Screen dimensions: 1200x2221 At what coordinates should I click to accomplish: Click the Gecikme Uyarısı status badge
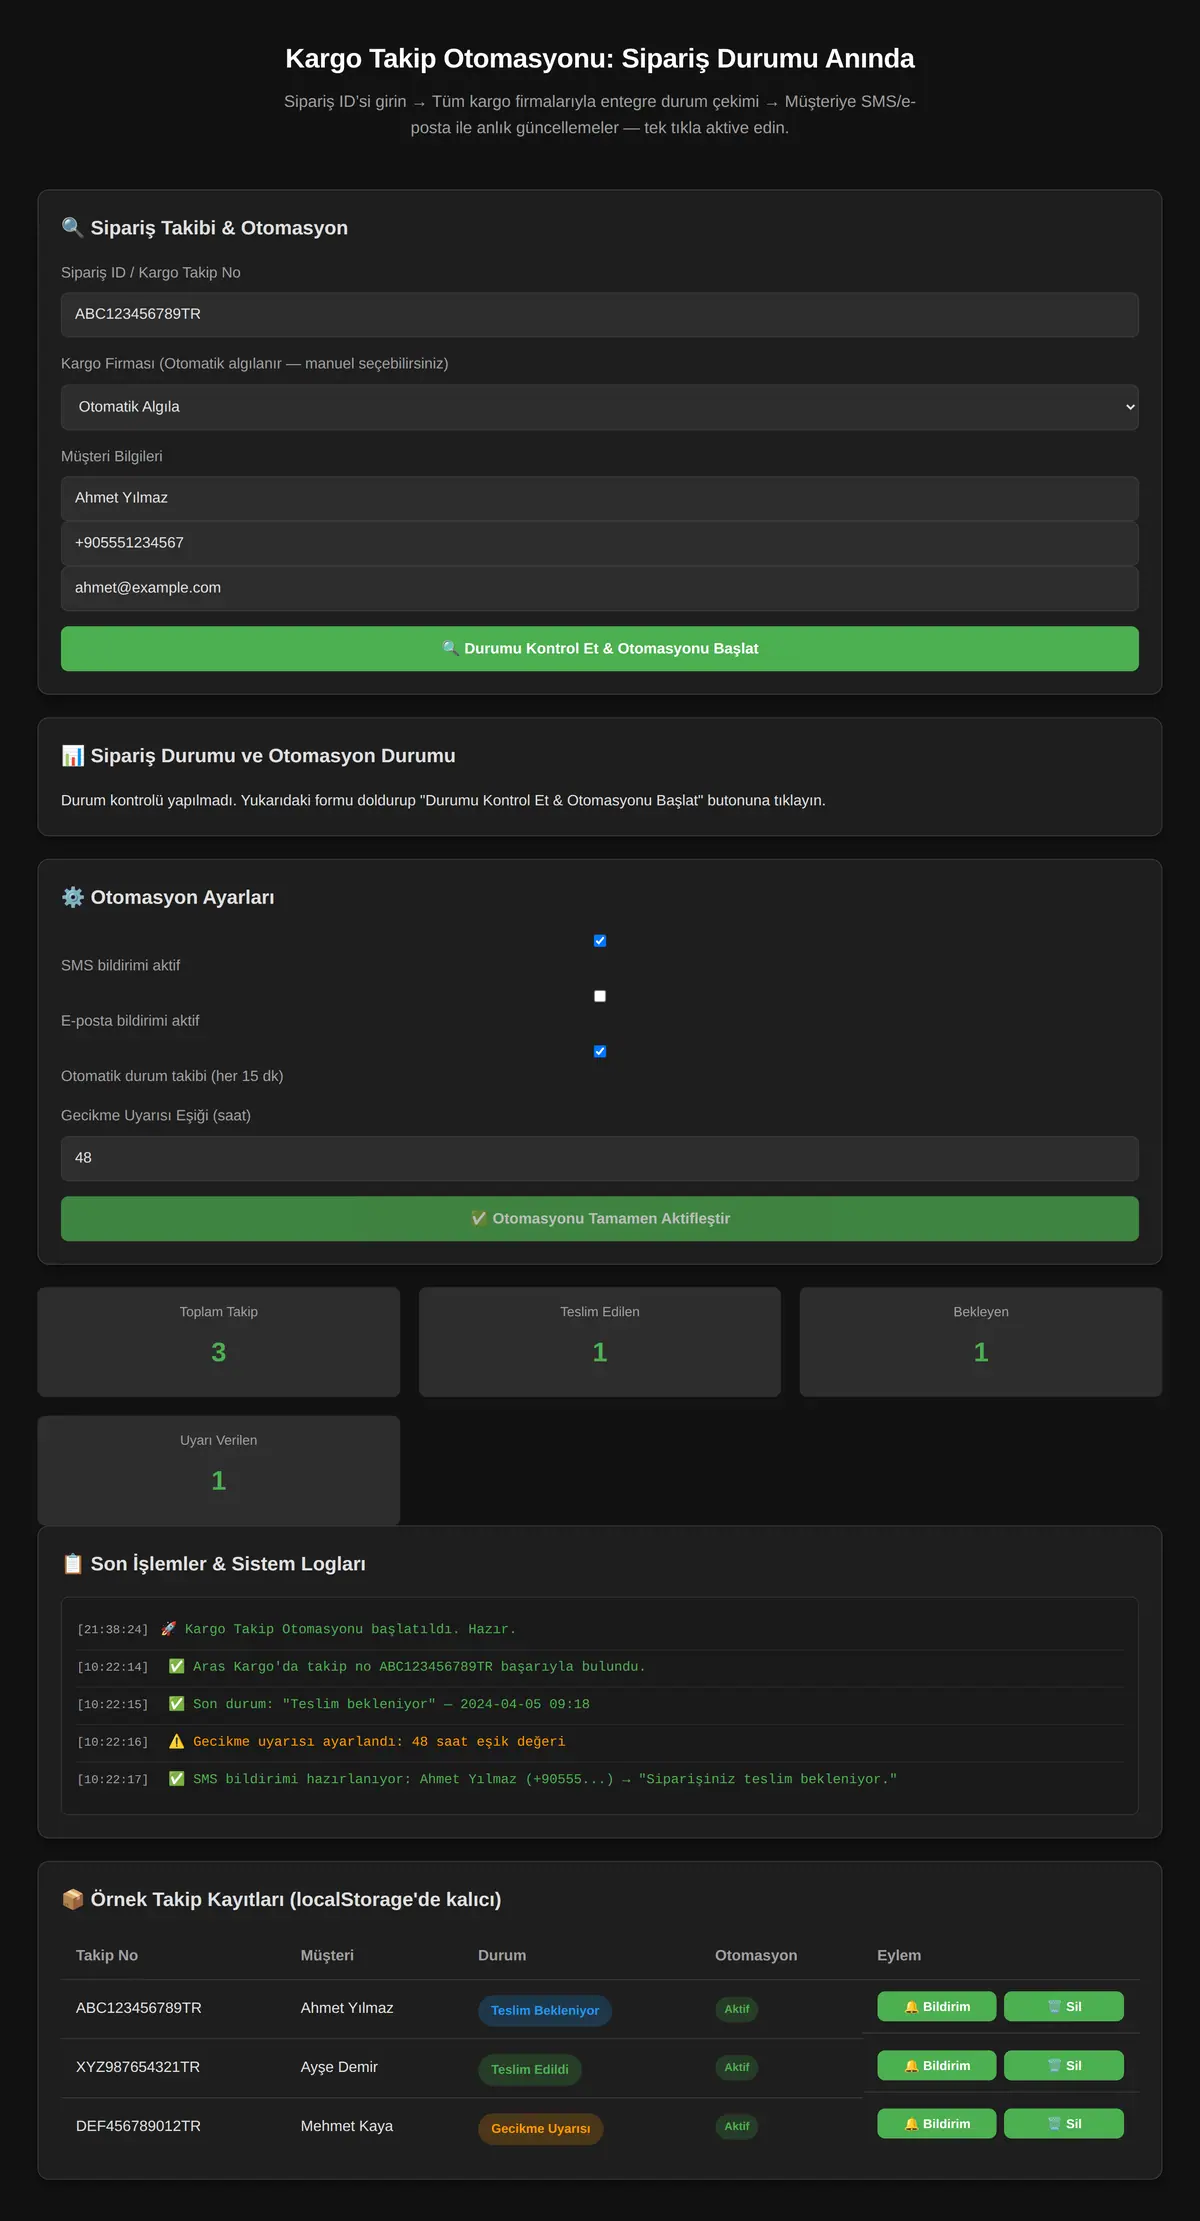[541, 2128]
